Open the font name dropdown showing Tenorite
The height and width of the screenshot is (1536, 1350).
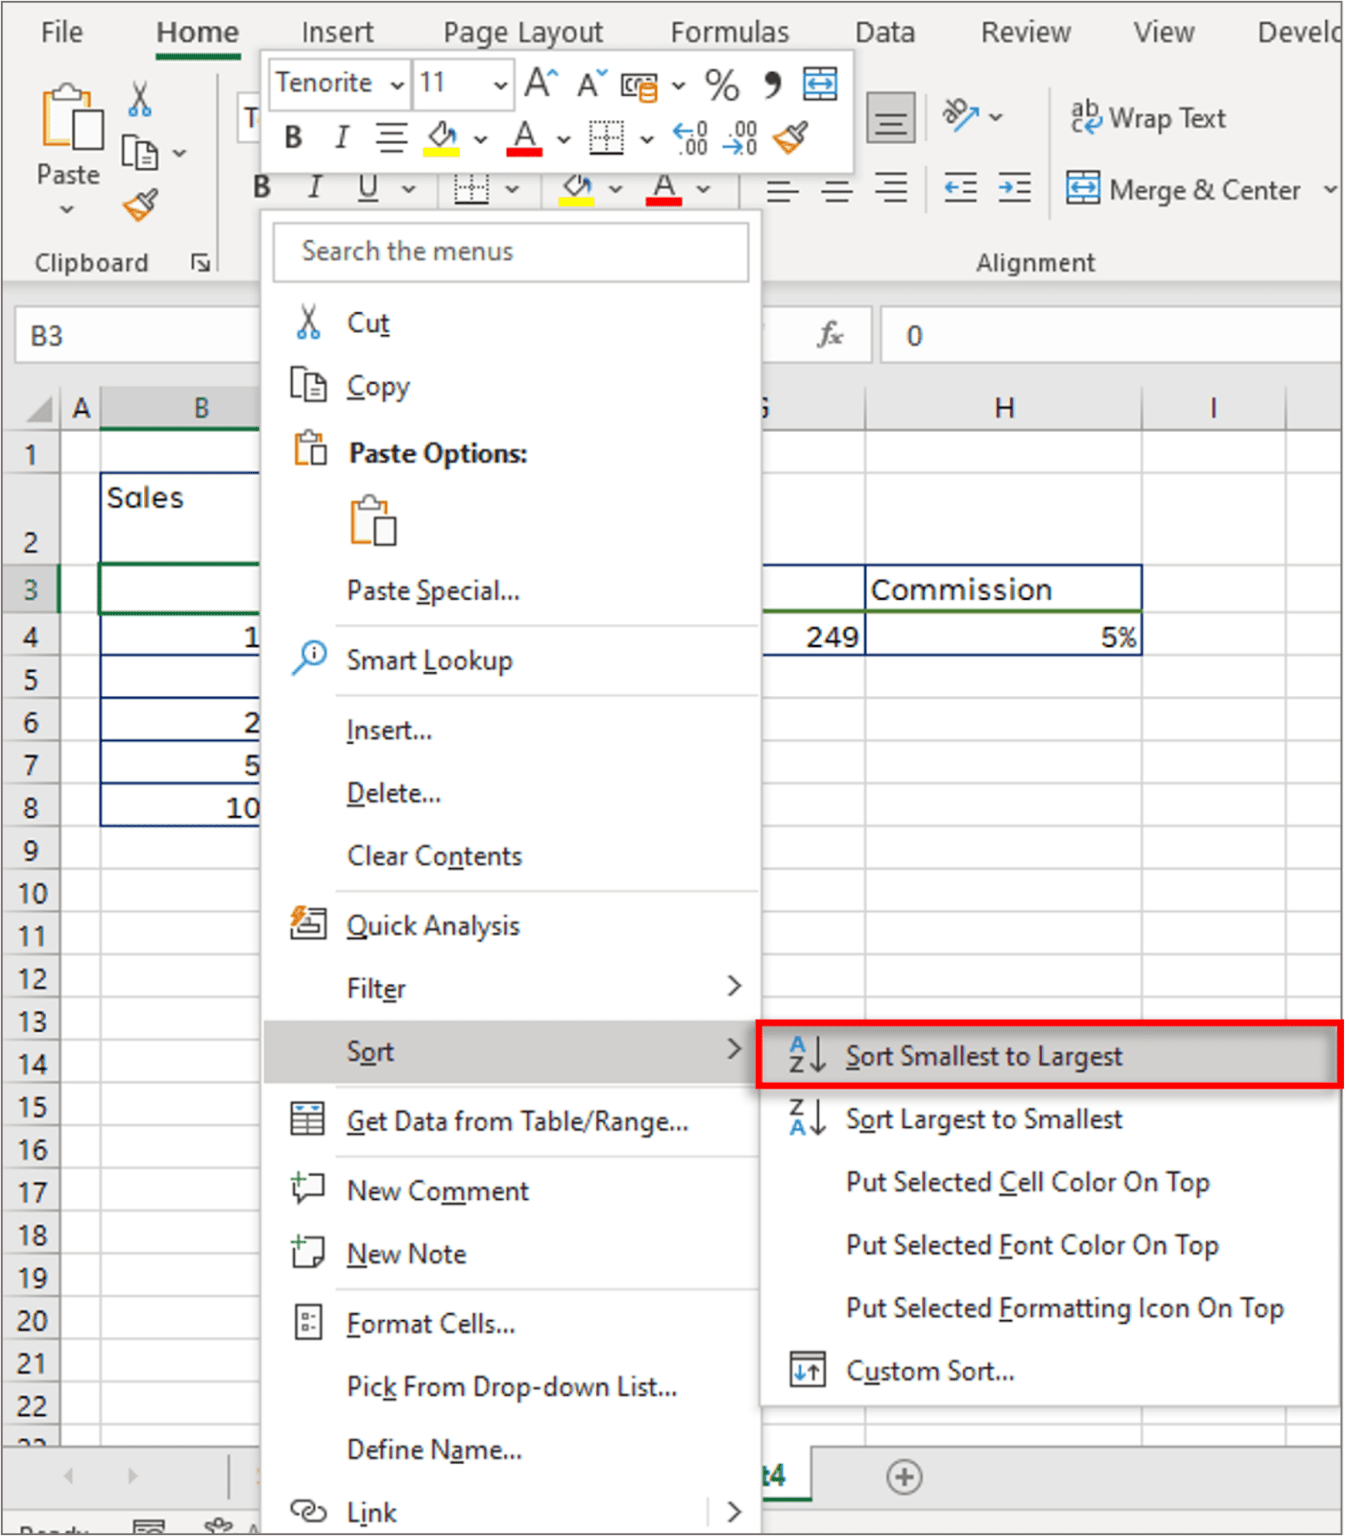(397, 84)
